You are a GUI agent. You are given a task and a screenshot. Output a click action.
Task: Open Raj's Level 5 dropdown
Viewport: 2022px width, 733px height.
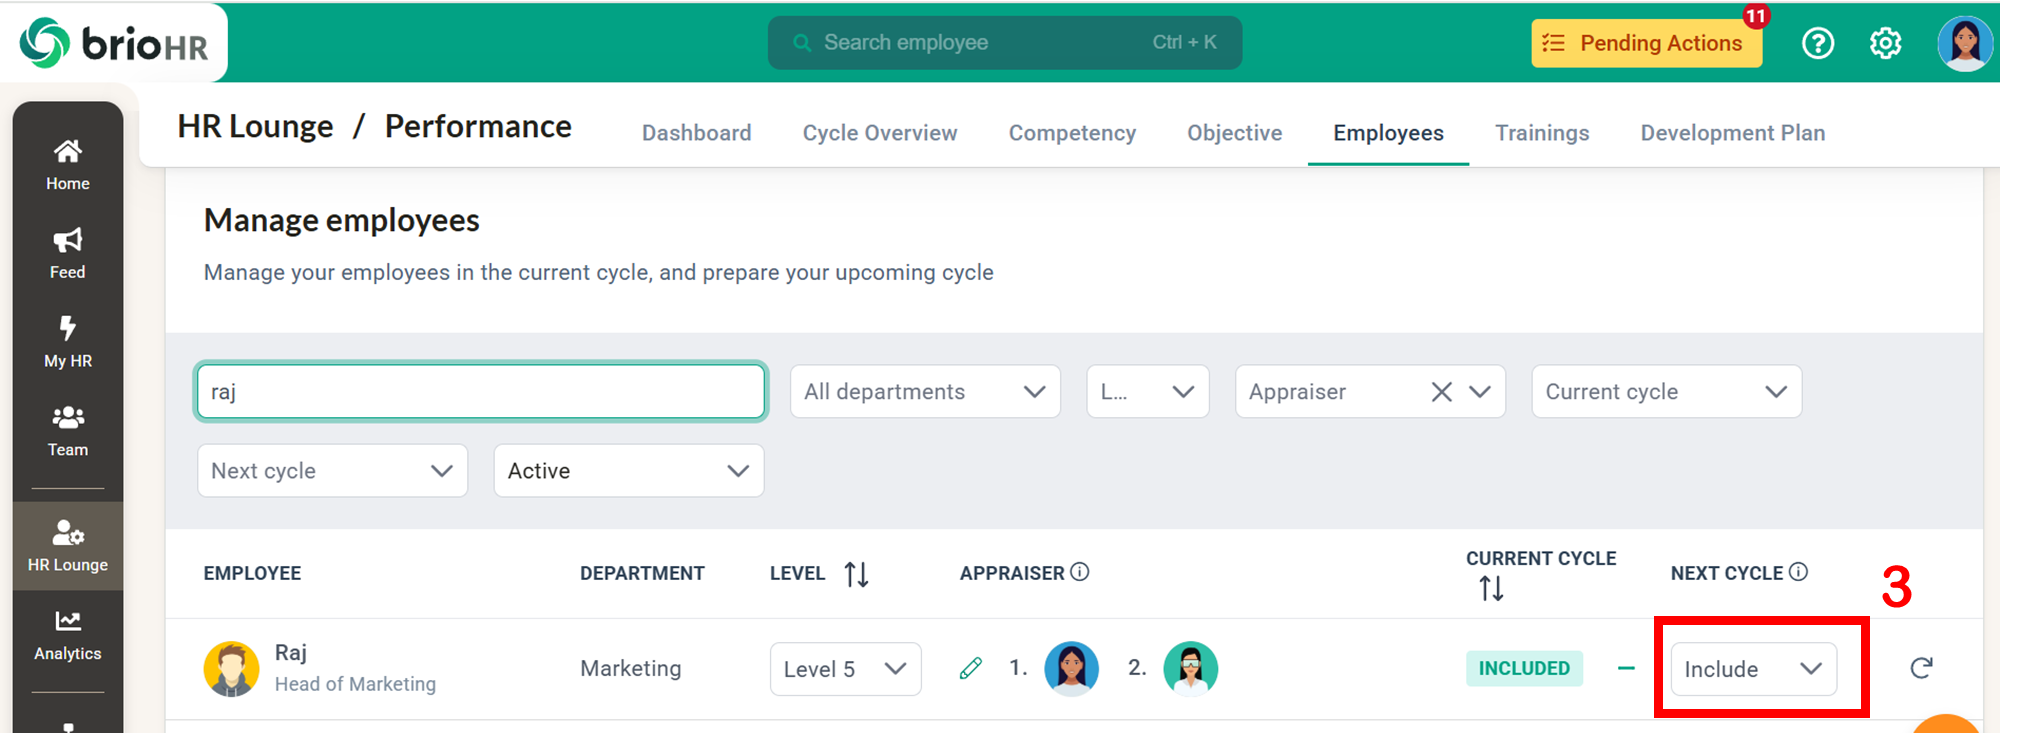click(x=845, y=669)
